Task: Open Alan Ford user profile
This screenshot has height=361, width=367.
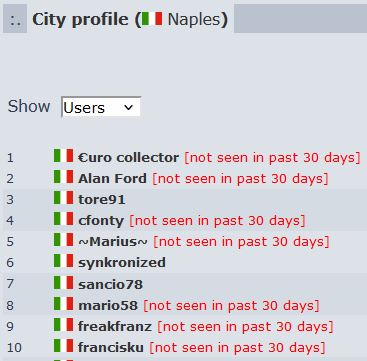Action: (x=112, y=178)
